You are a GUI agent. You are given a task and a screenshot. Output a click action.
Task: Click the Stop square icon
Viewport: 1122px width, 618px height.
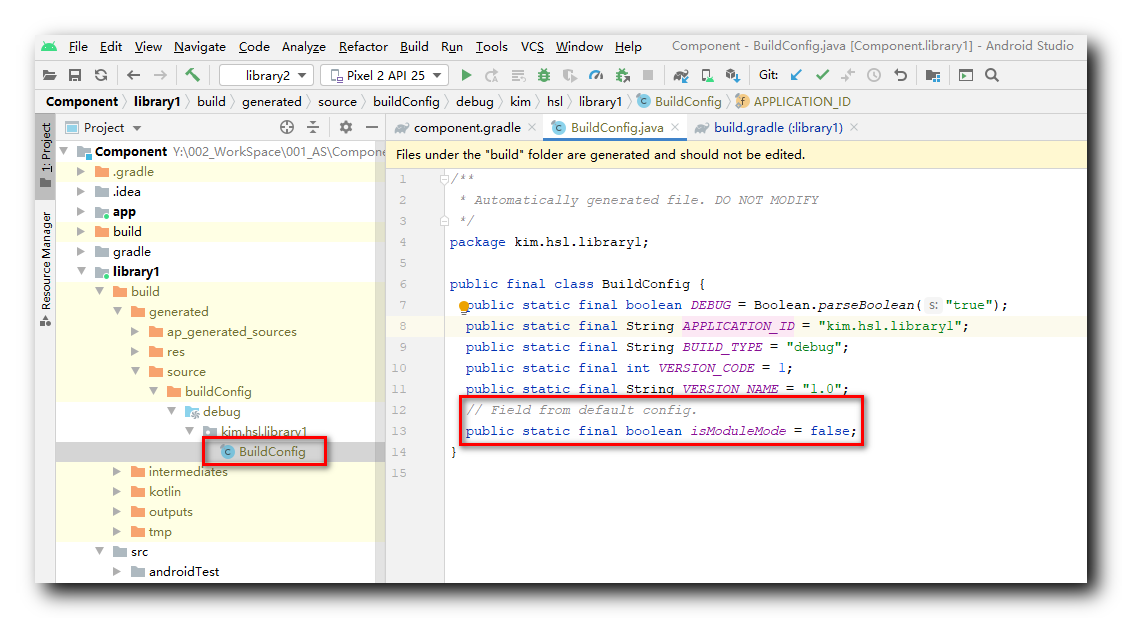click(x=648, y=75)
